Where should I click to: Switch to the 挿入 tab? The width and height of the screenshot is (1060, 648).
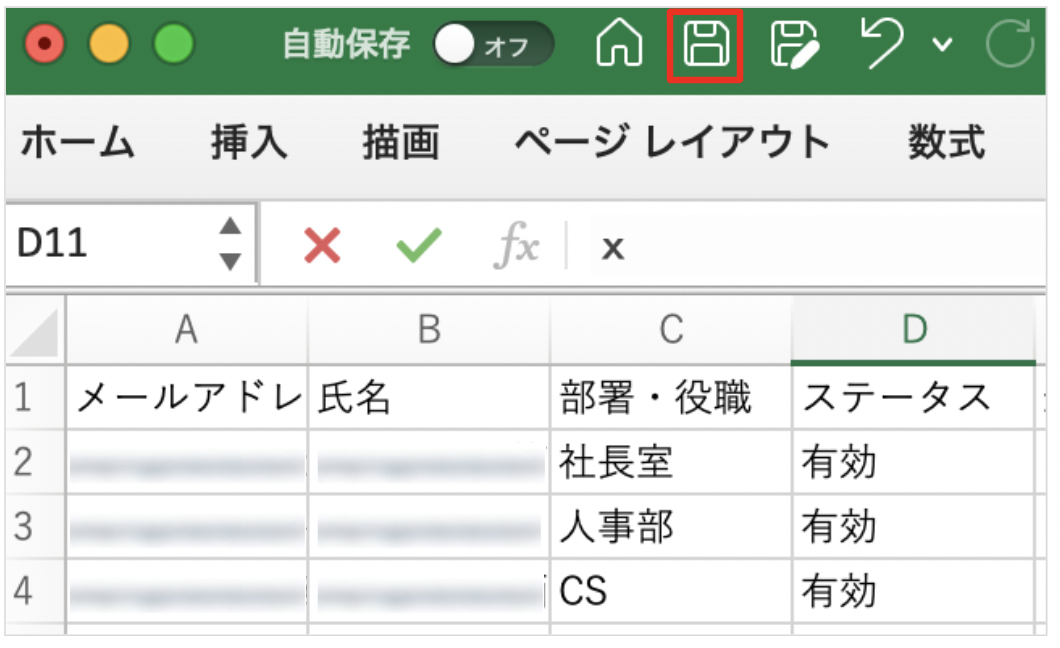tap(249, 143)
